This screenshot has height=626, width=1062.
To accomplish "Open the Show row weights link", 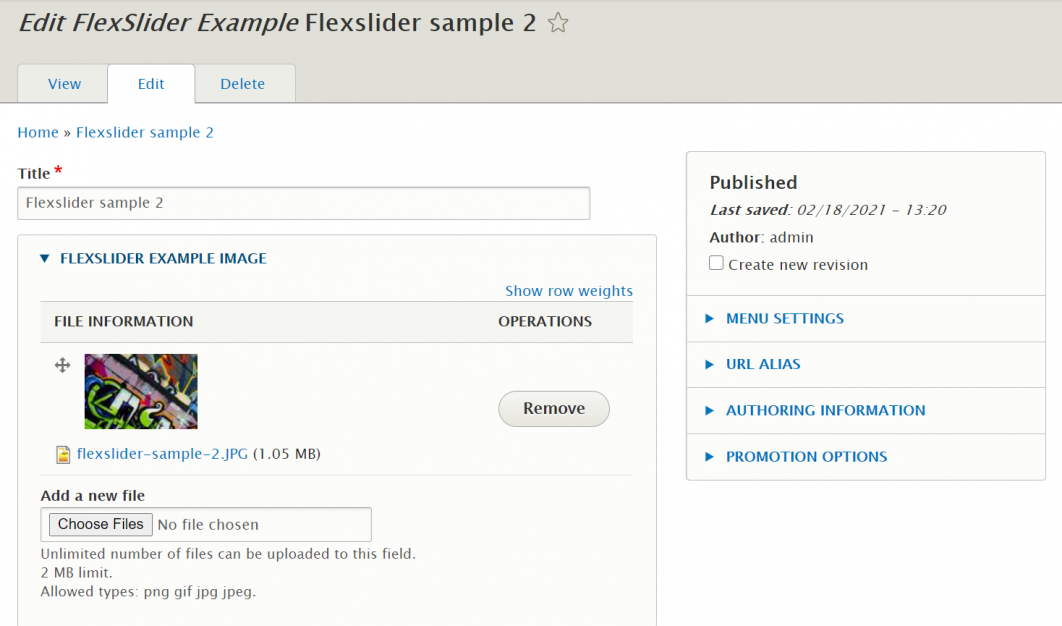I will [568, 291].
